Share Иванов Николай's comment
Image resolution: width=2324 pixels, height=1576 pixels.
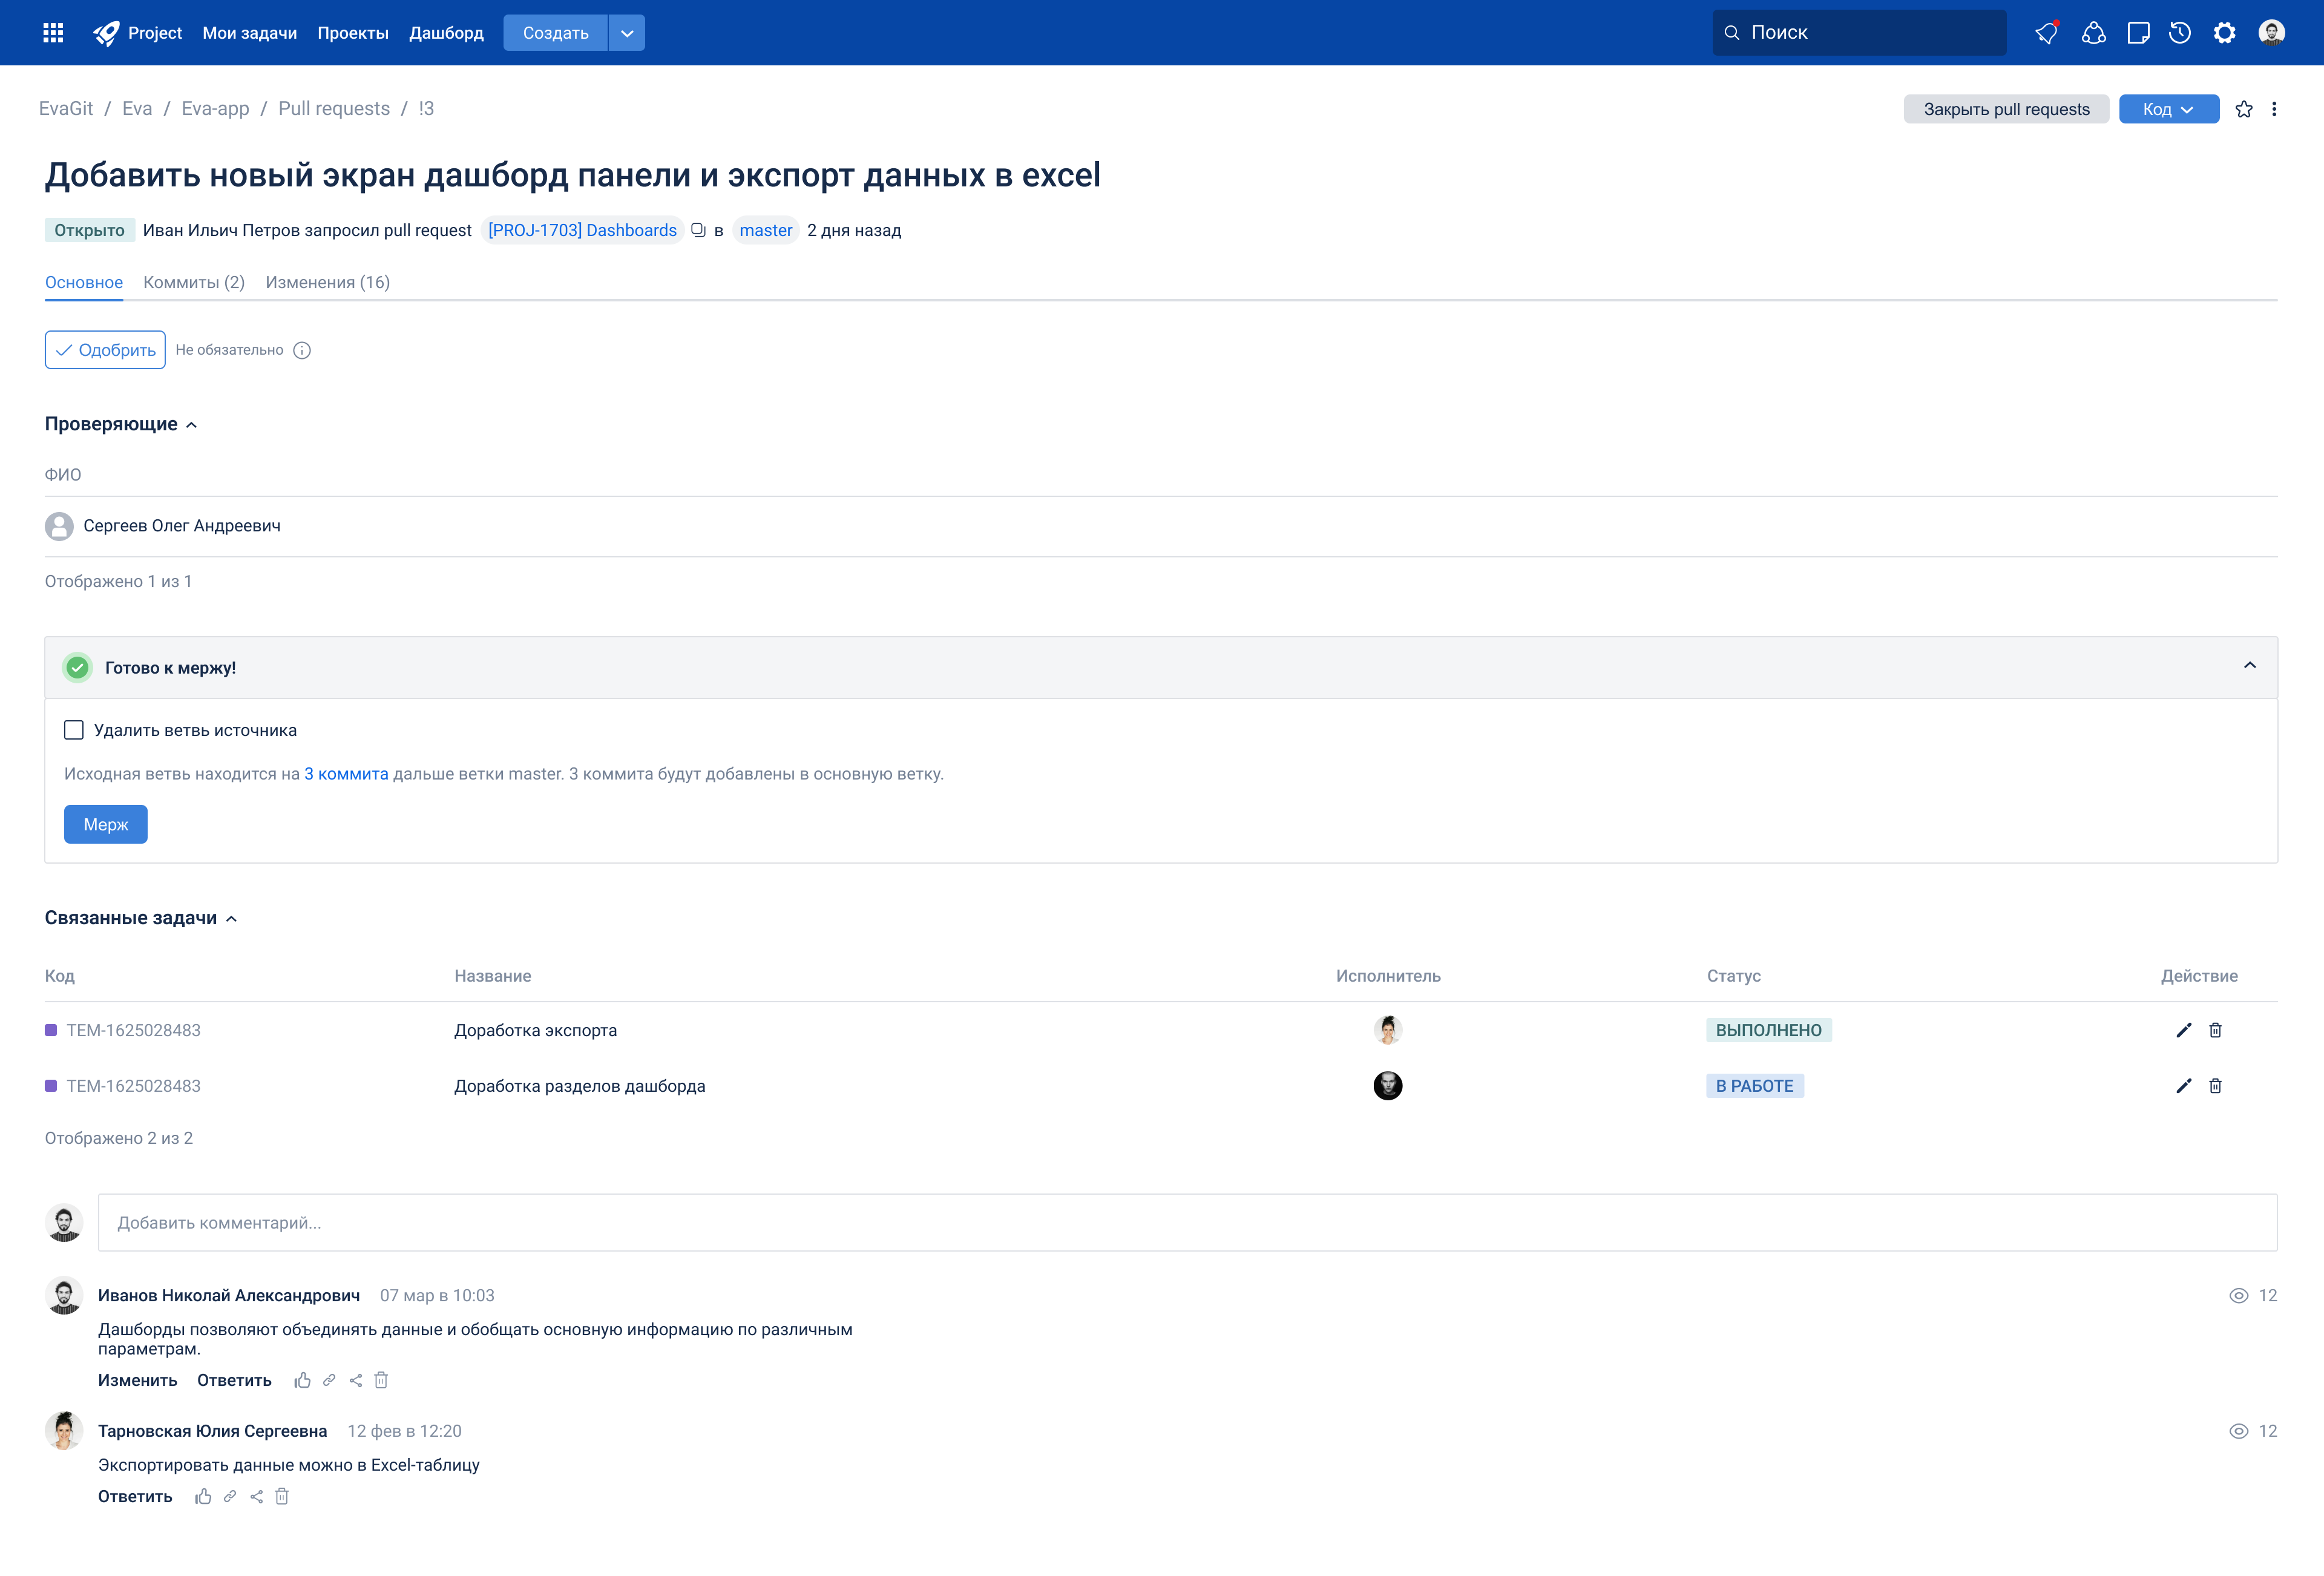tap(356, 1380)
